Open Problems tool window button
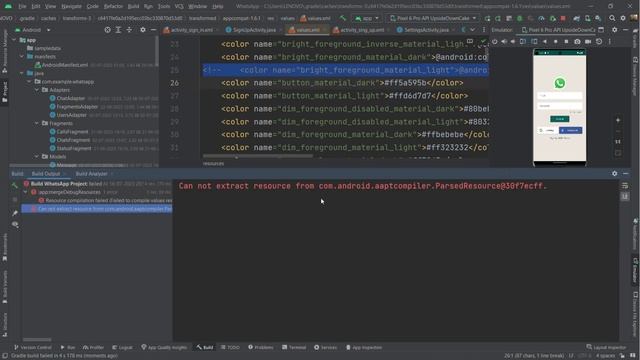This screenshot has width=640, height=360. [x=261, y=347]
